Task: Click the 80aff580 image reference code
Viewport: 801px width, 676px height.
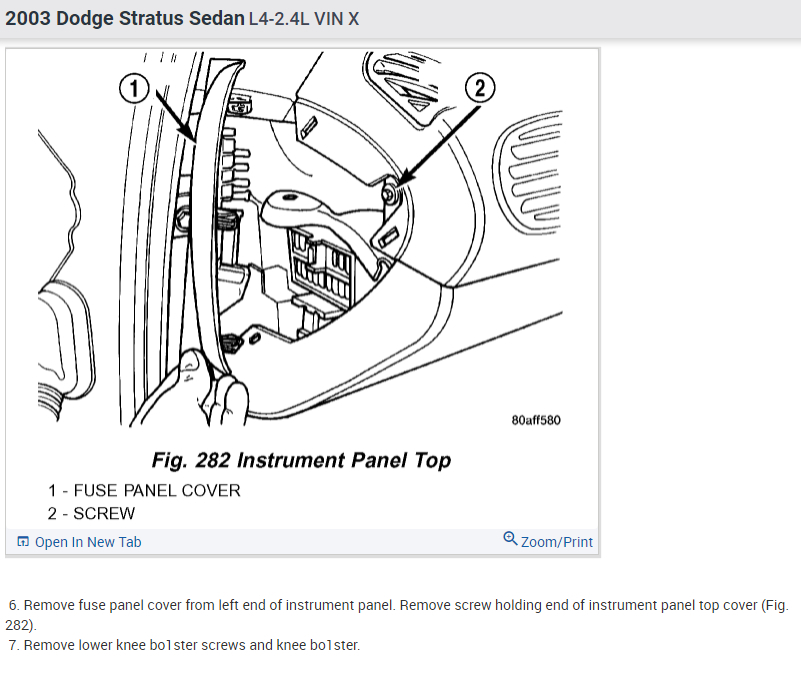Action: click(536, 420)
